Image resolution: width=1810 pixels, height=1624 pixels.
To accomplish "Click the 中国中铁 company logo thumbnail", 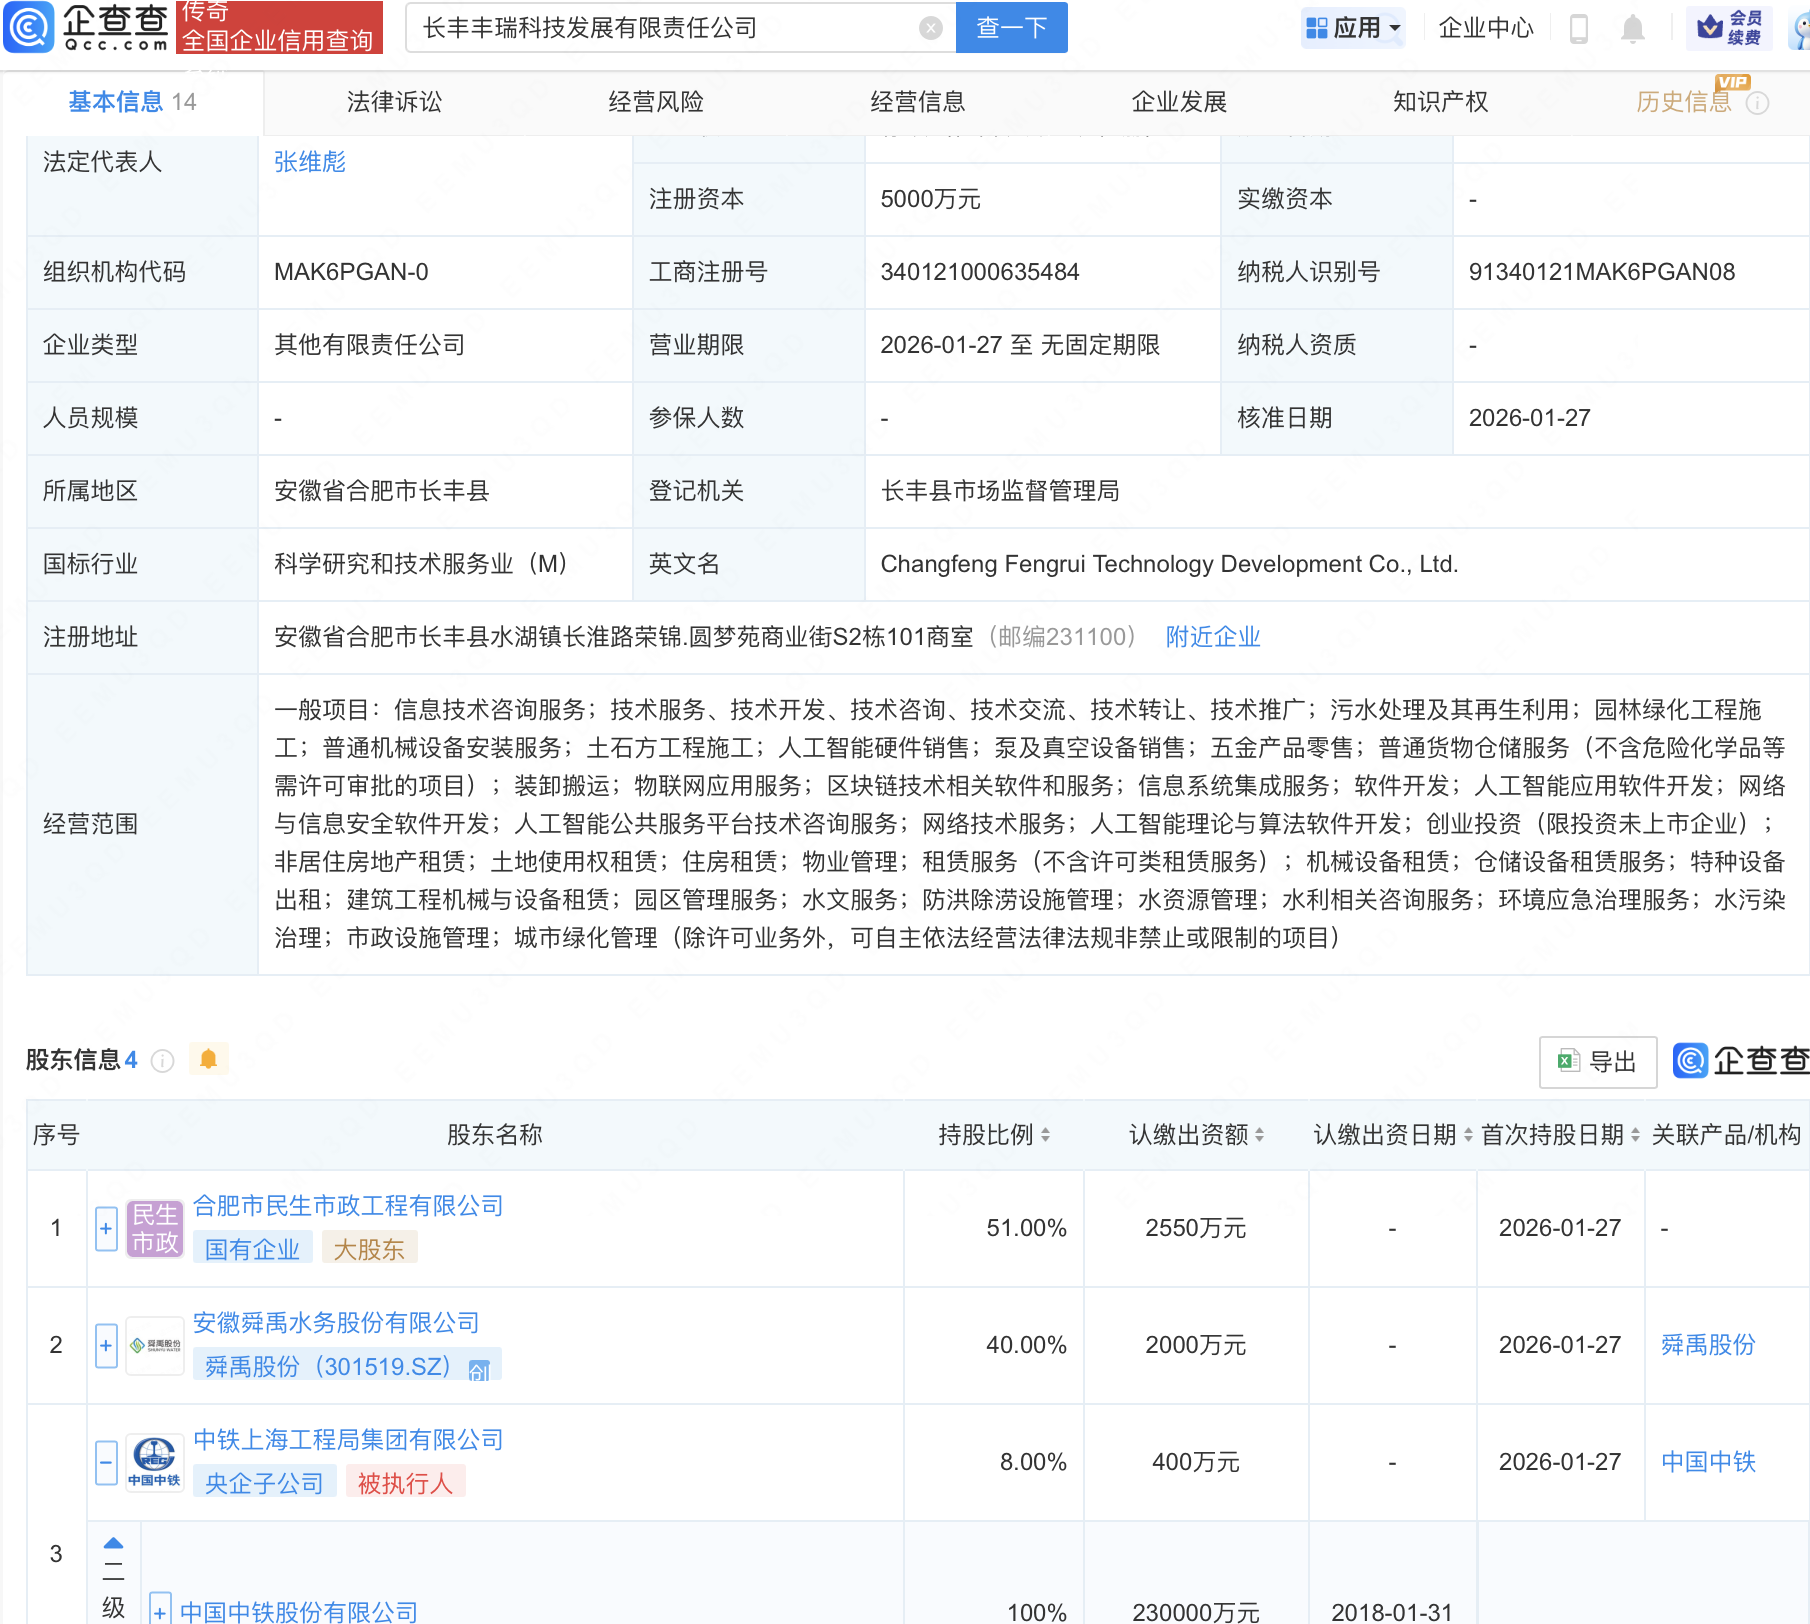I will (x=154, y=1462).
